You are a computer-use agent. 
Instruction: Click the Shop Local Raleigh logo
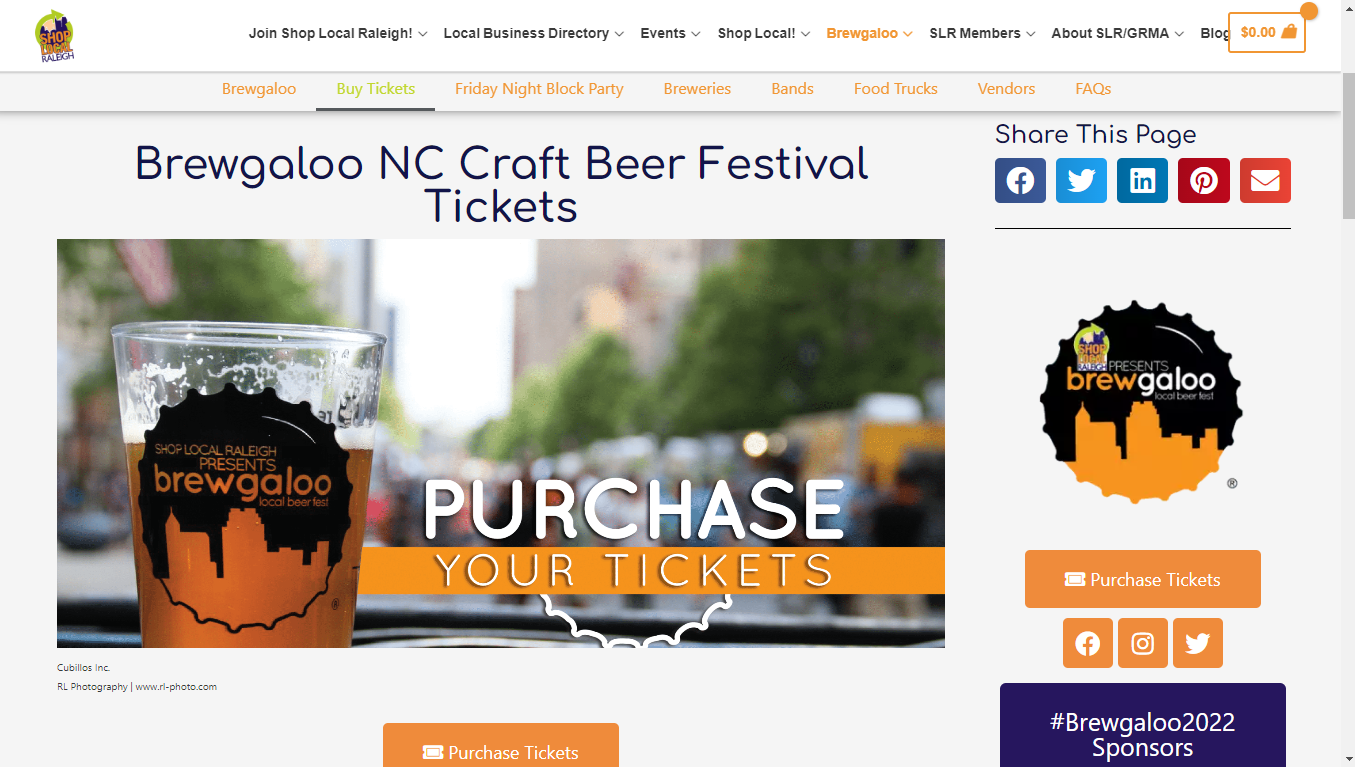55,36
